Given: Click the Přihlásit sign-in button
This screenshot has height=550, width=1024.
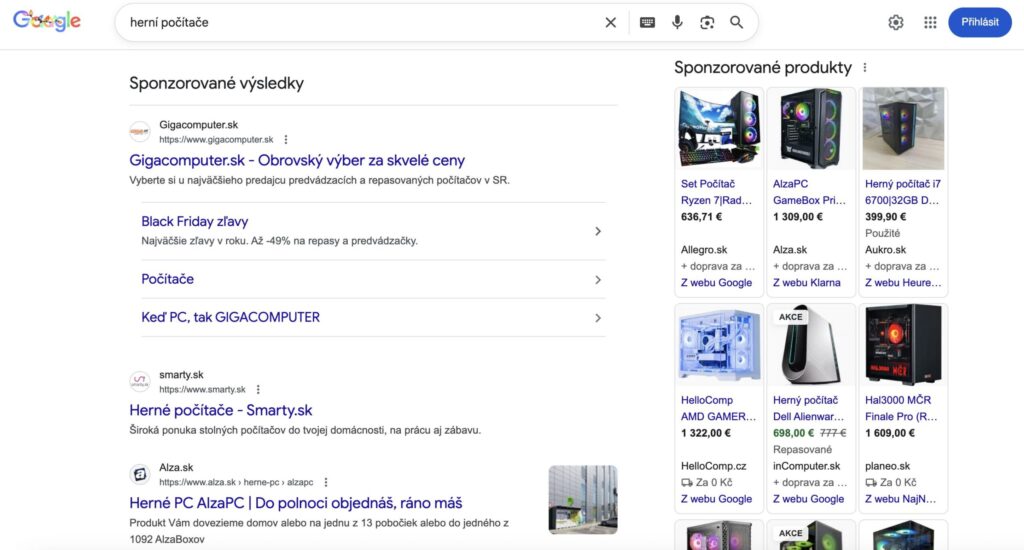Looking at the screenshot, I should tap(980, 22).
